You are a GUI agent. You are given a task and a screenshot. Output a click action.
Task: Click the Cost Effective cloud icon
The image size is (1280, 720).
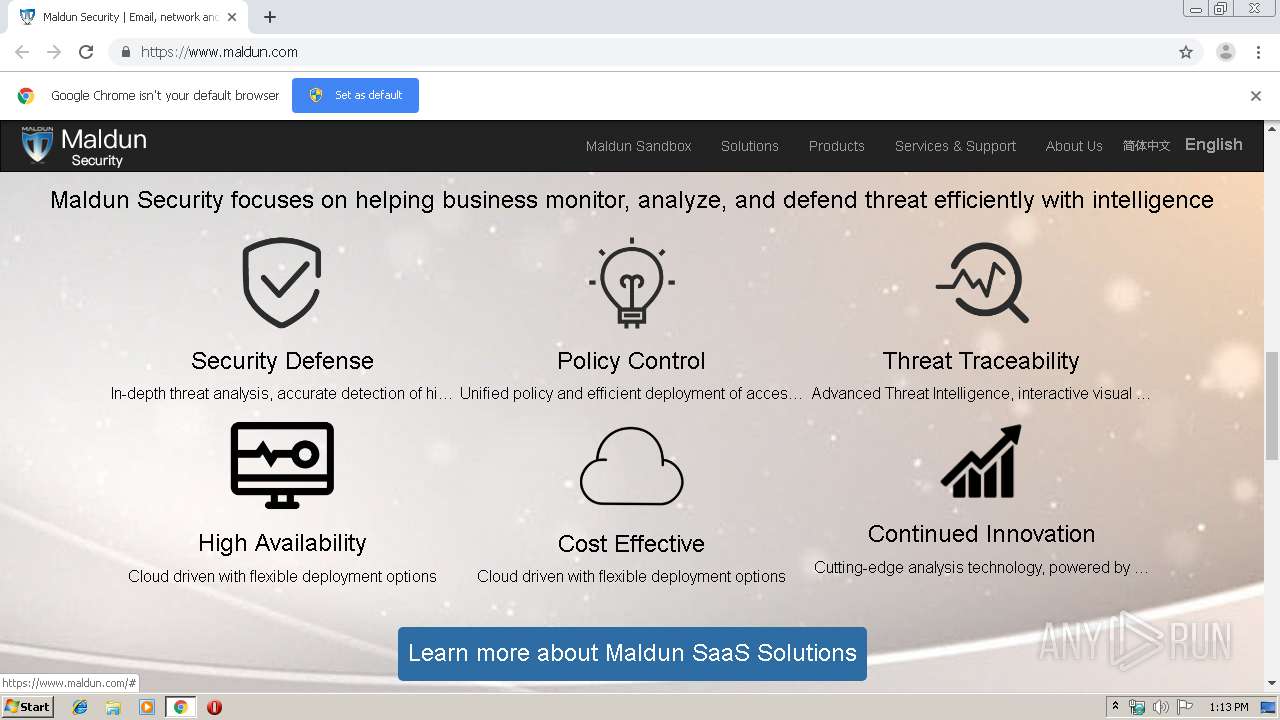pos(631,466)
